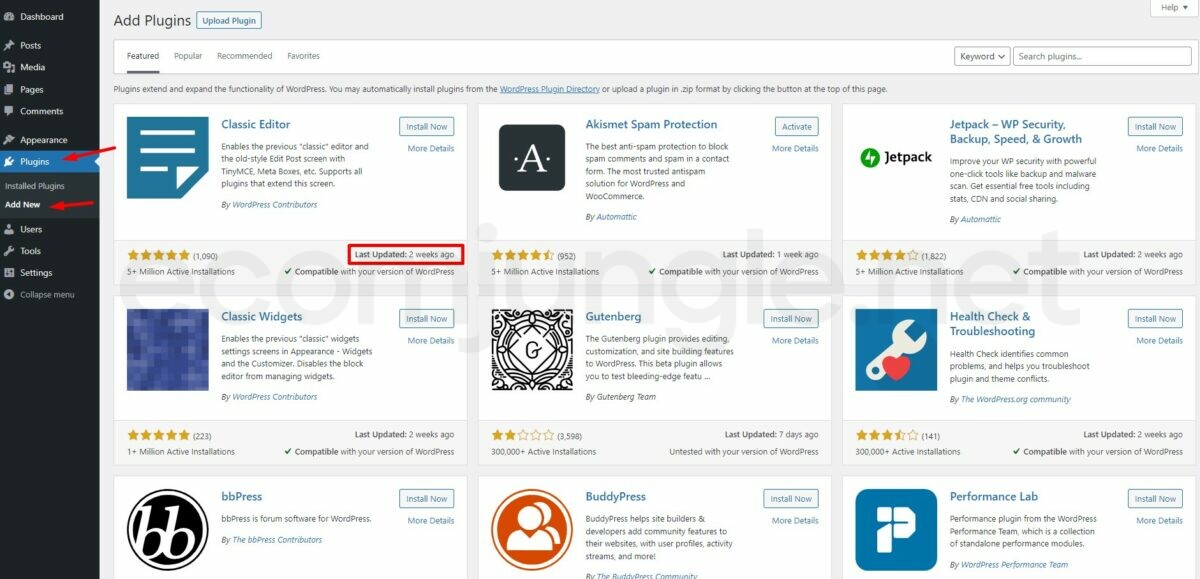The width and height of the screenshot is (1200, 579).
Task: Click the Upload Plugin button
Action: pyautogui.click(x=229, y=20)
